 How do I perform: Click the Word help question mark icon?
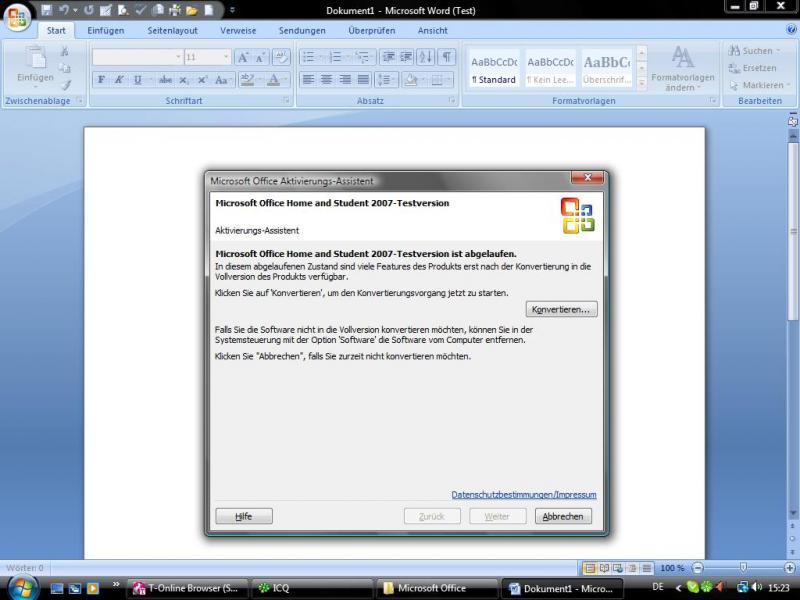click(789, 30)
